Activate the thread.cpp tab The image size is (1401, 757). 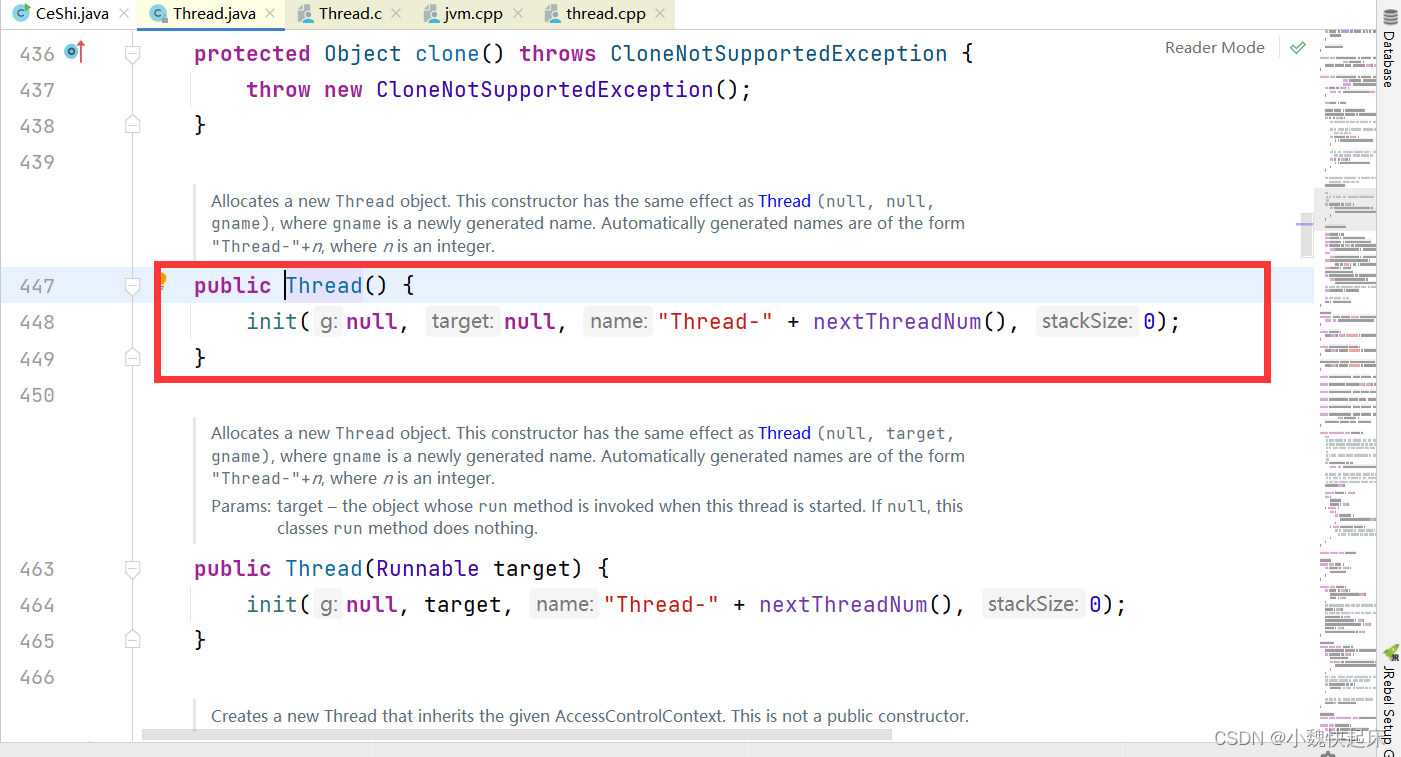pyautogui.click(x=607, y=14)
